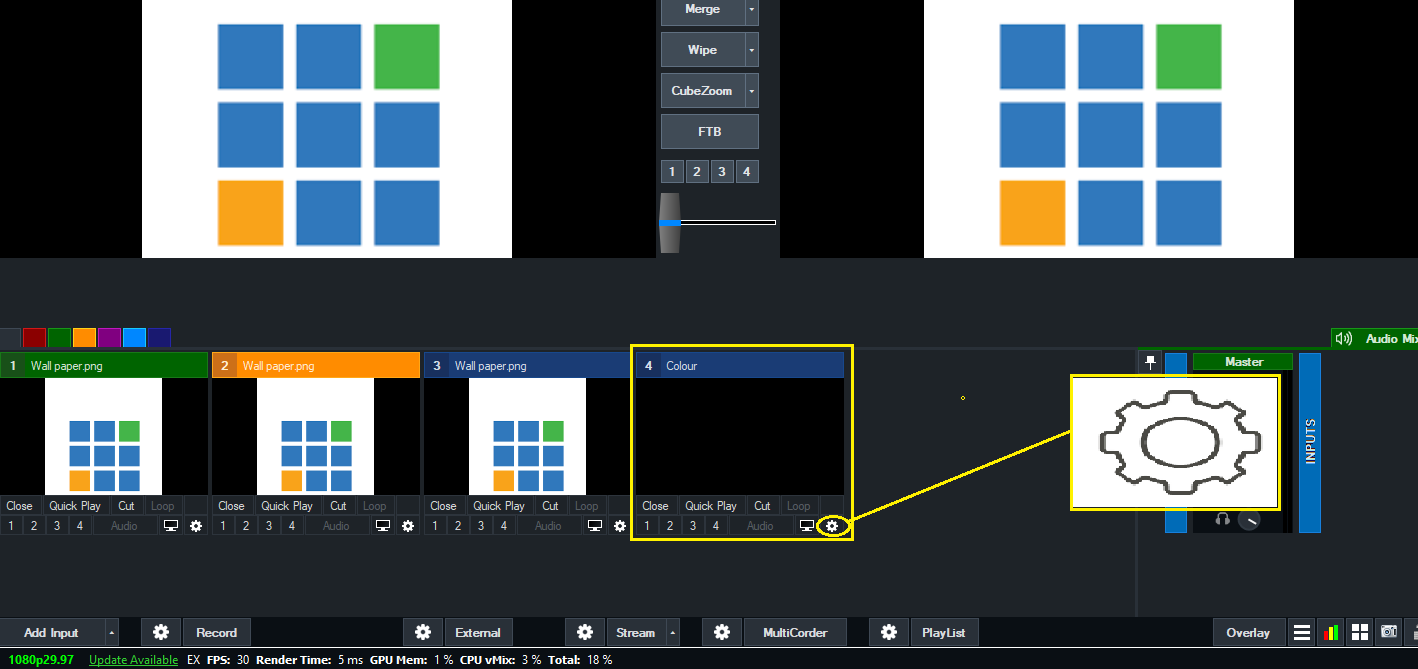Click MultiCorder button
The width and height of the screenshot is (1418, 669).
pyautogui.click(x=795, y=632)
